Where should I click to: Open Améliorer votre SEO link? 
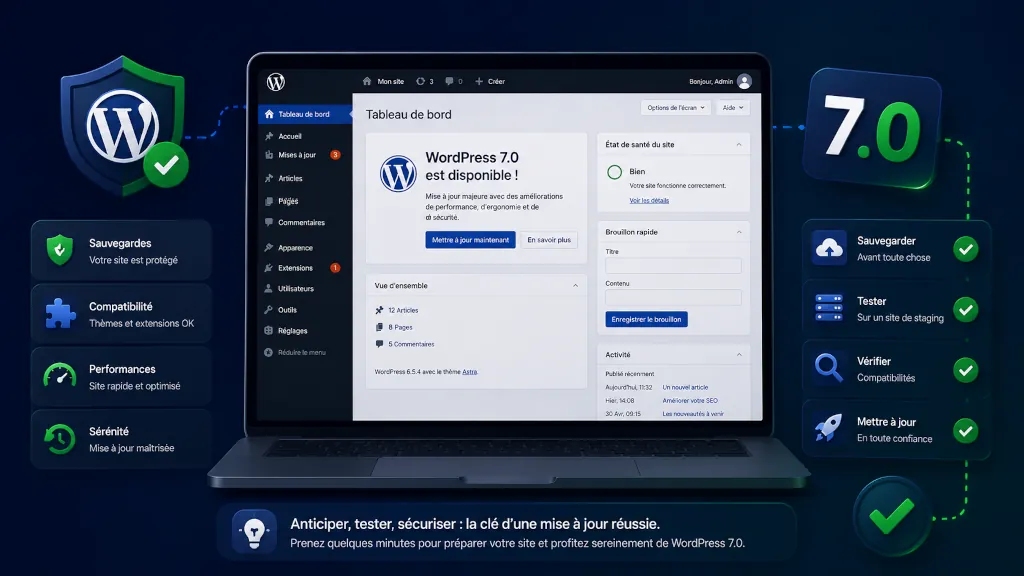690,400
